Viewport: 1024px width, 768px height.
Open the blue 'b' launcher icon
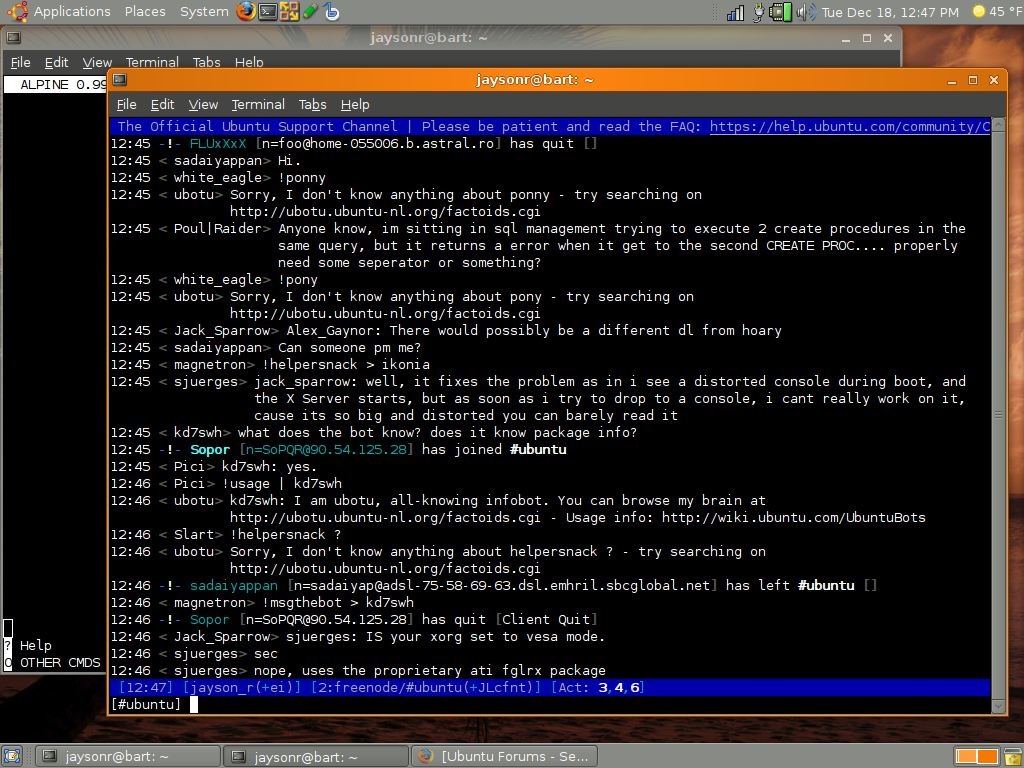coord(332,11)
